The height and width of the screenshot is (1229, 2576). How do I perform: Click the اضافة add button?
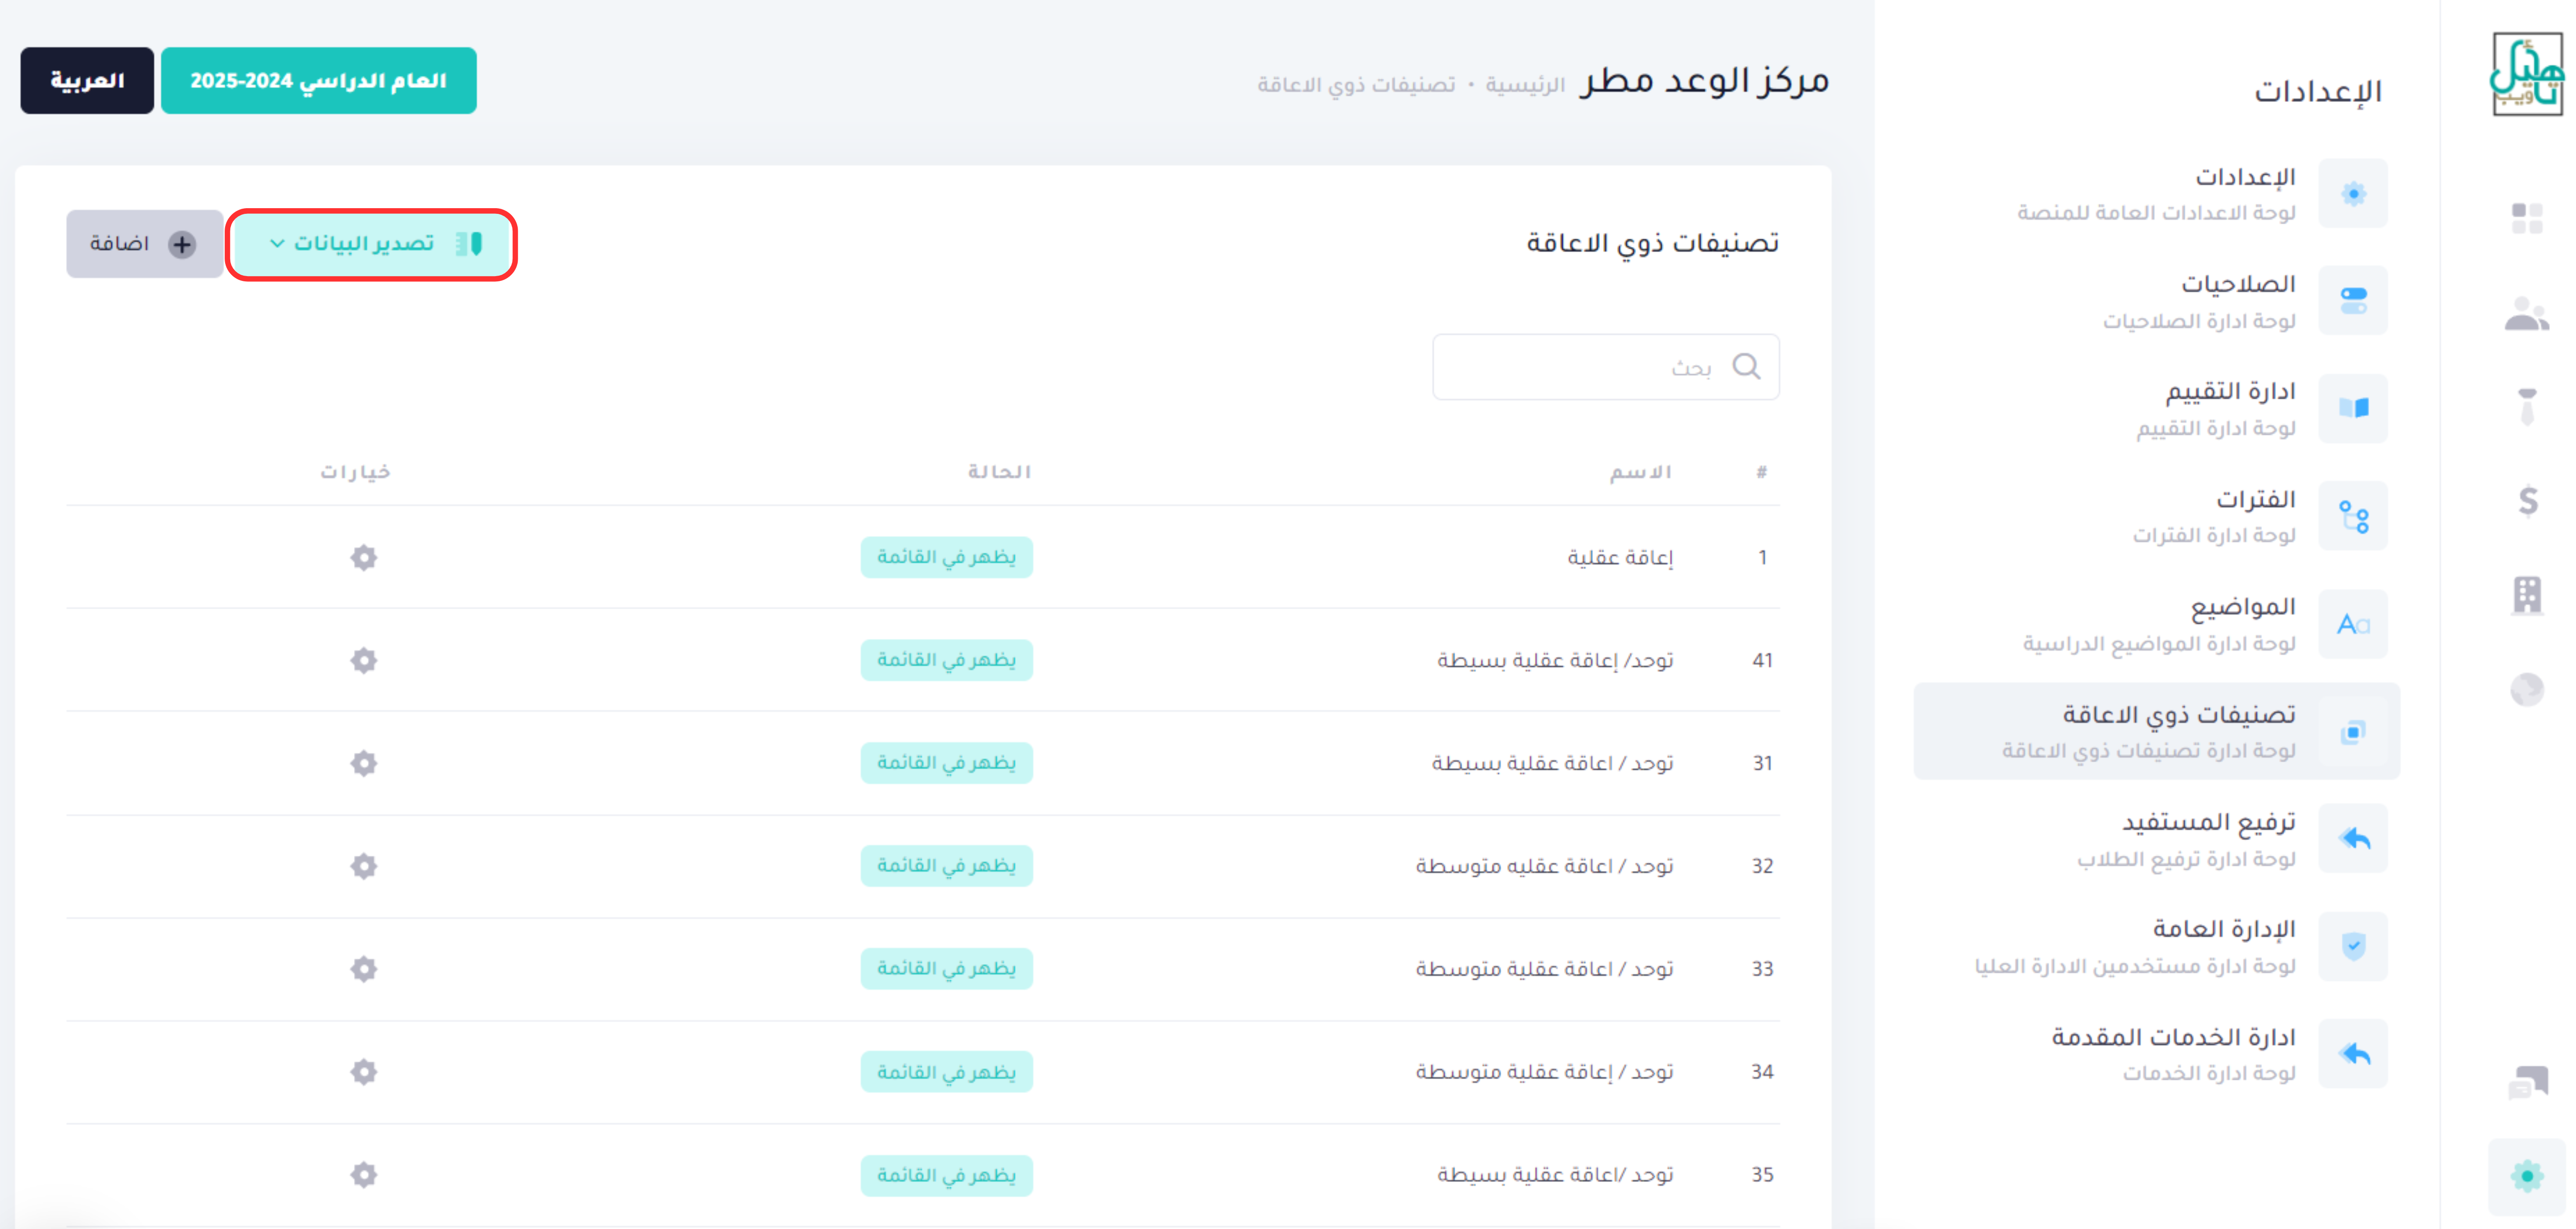144,244
